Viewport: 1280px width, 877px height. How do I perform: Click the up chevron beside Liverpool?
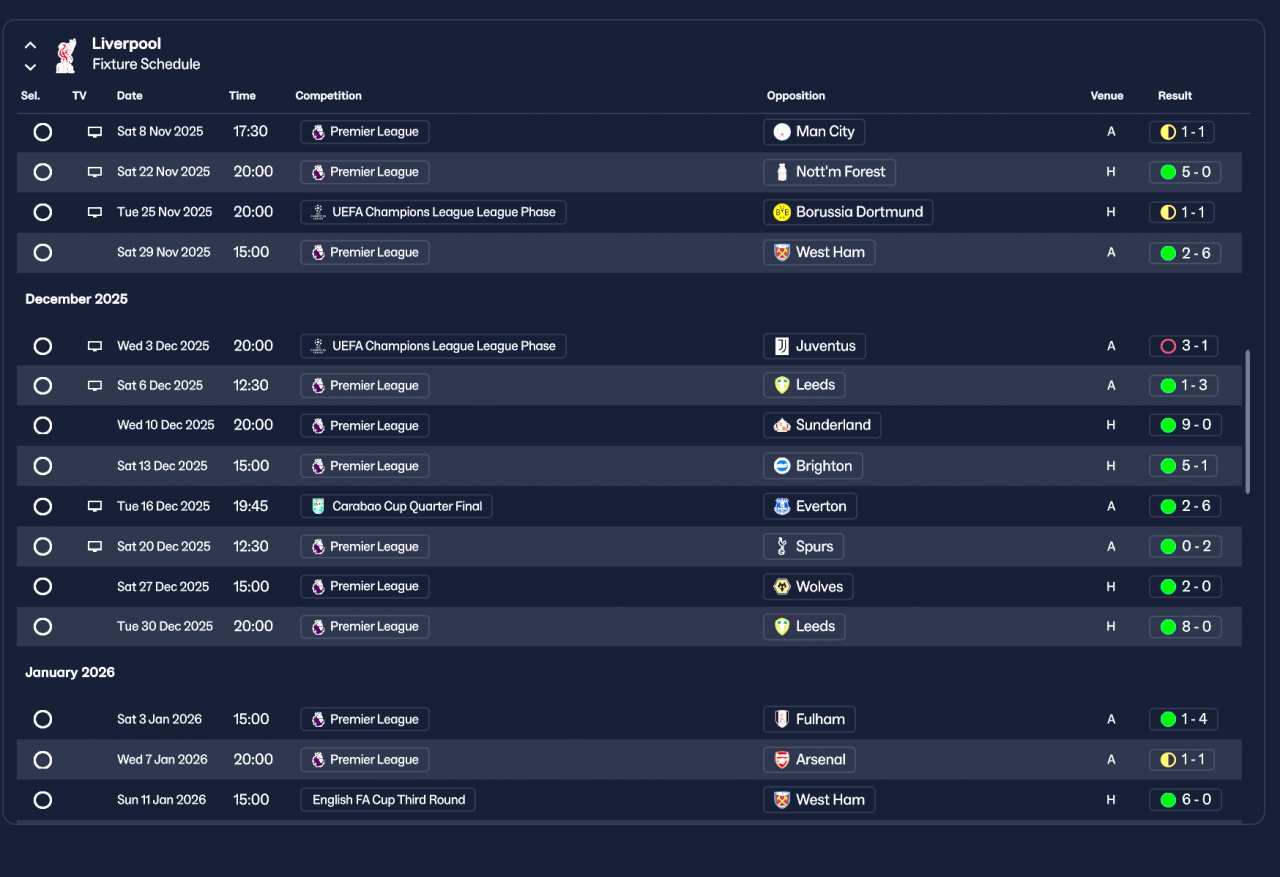(31, 45)
